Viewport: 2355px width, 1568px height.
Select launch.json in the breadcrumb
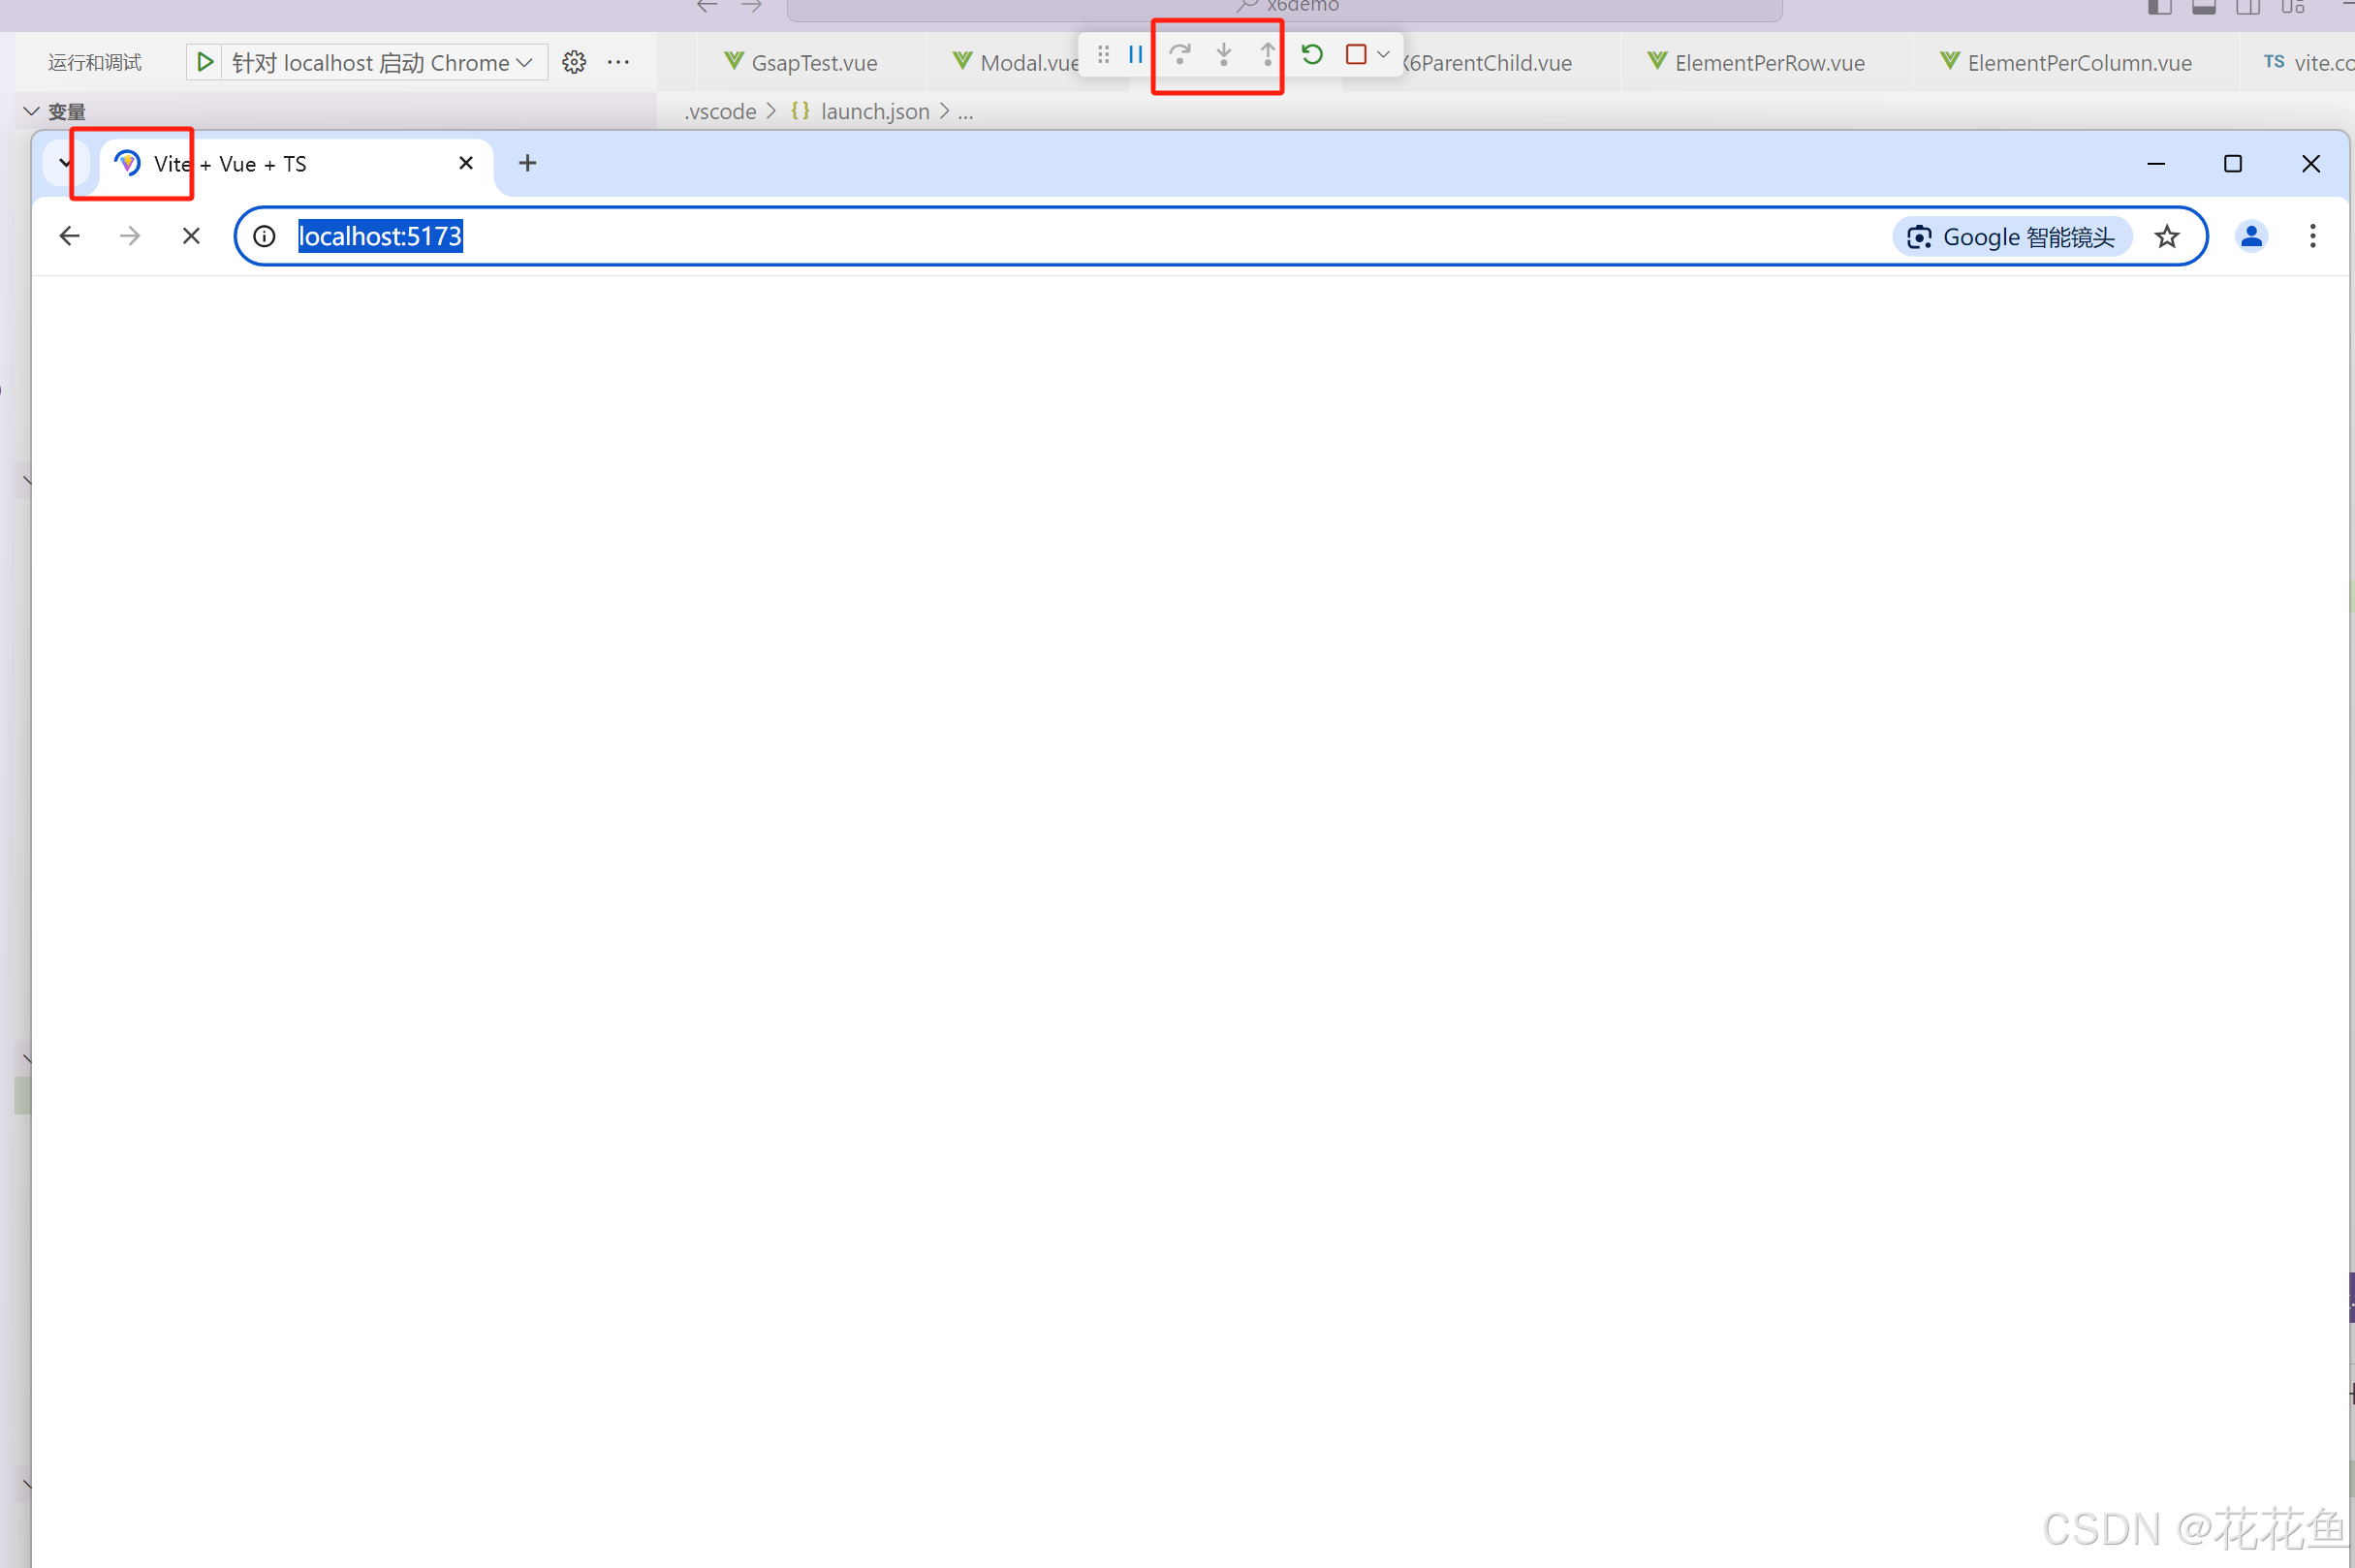click(874, 111)
